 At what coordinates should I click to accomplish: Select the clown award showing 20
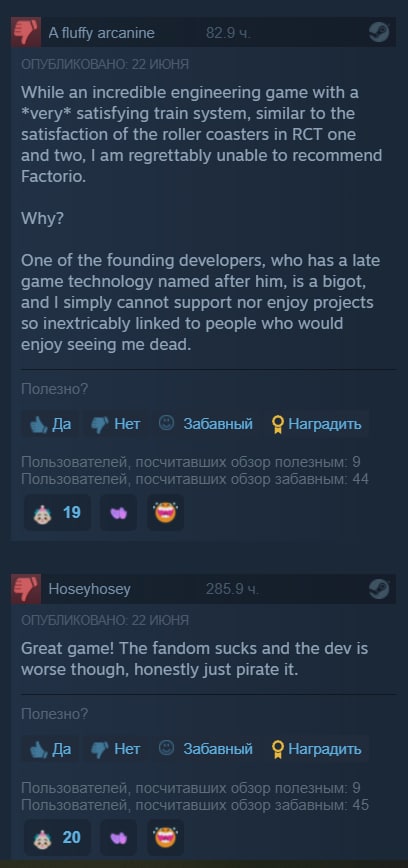[x=58, y=838]
